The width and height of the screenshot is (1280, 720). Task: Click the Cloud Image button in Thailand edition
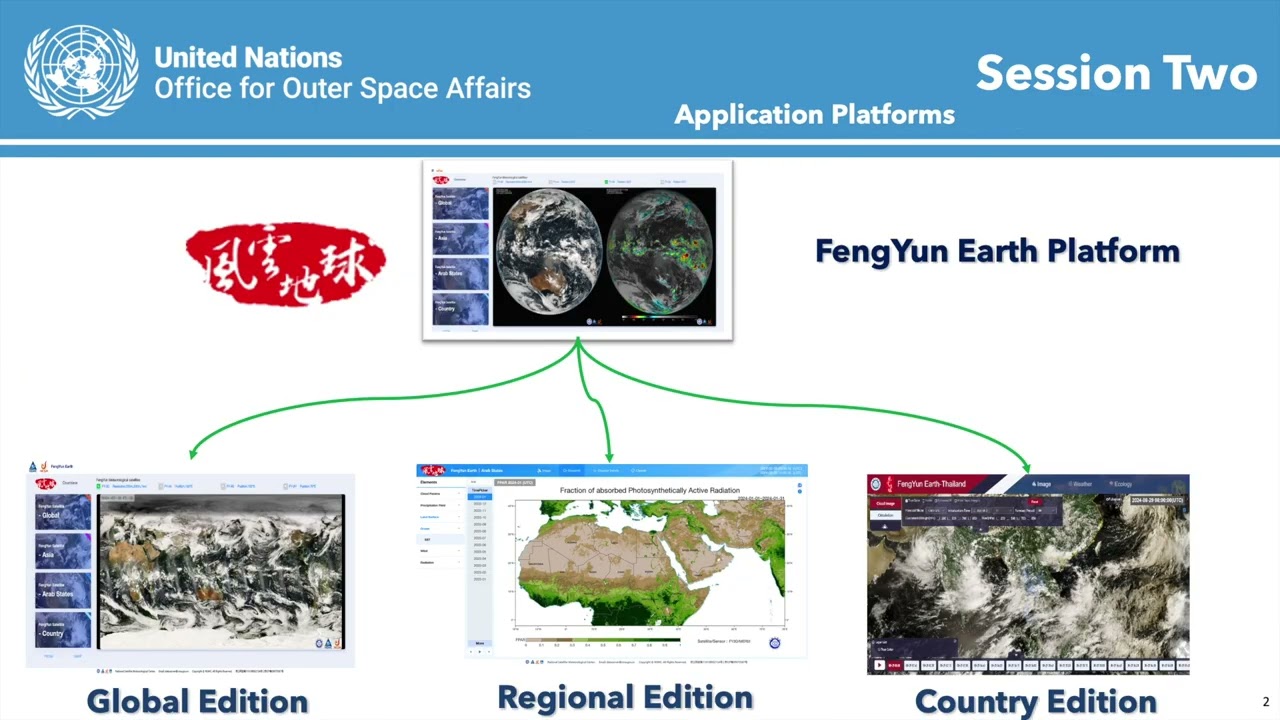point(886,503)
